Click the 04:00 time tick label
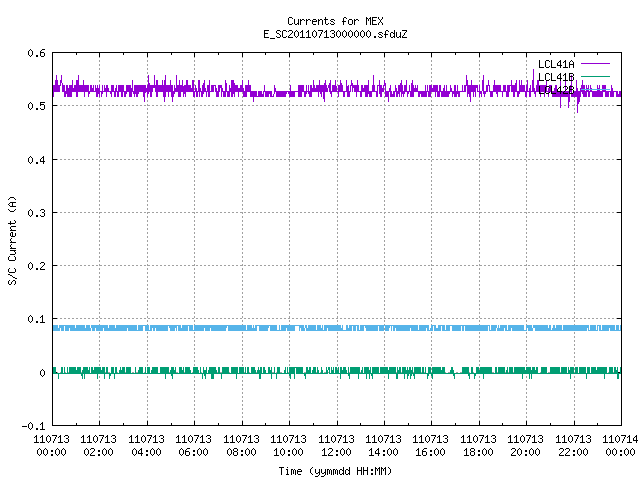Viewport: 640px width, 480px height. [146, 452]
